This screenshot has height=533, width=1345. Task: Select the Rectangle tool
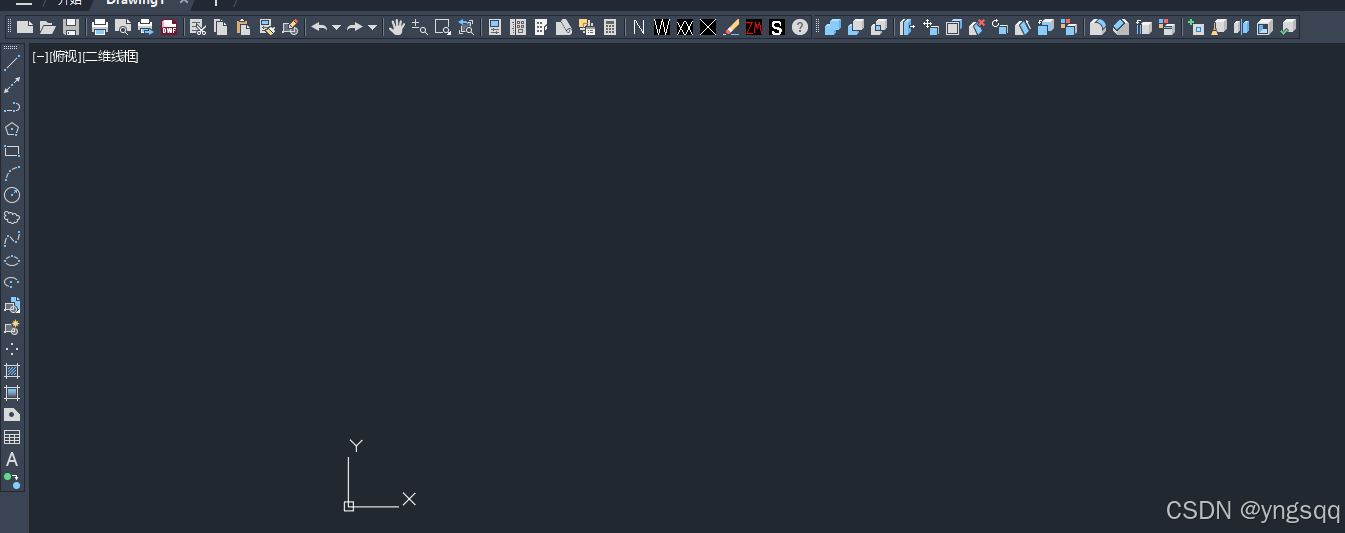pos(12,151)
